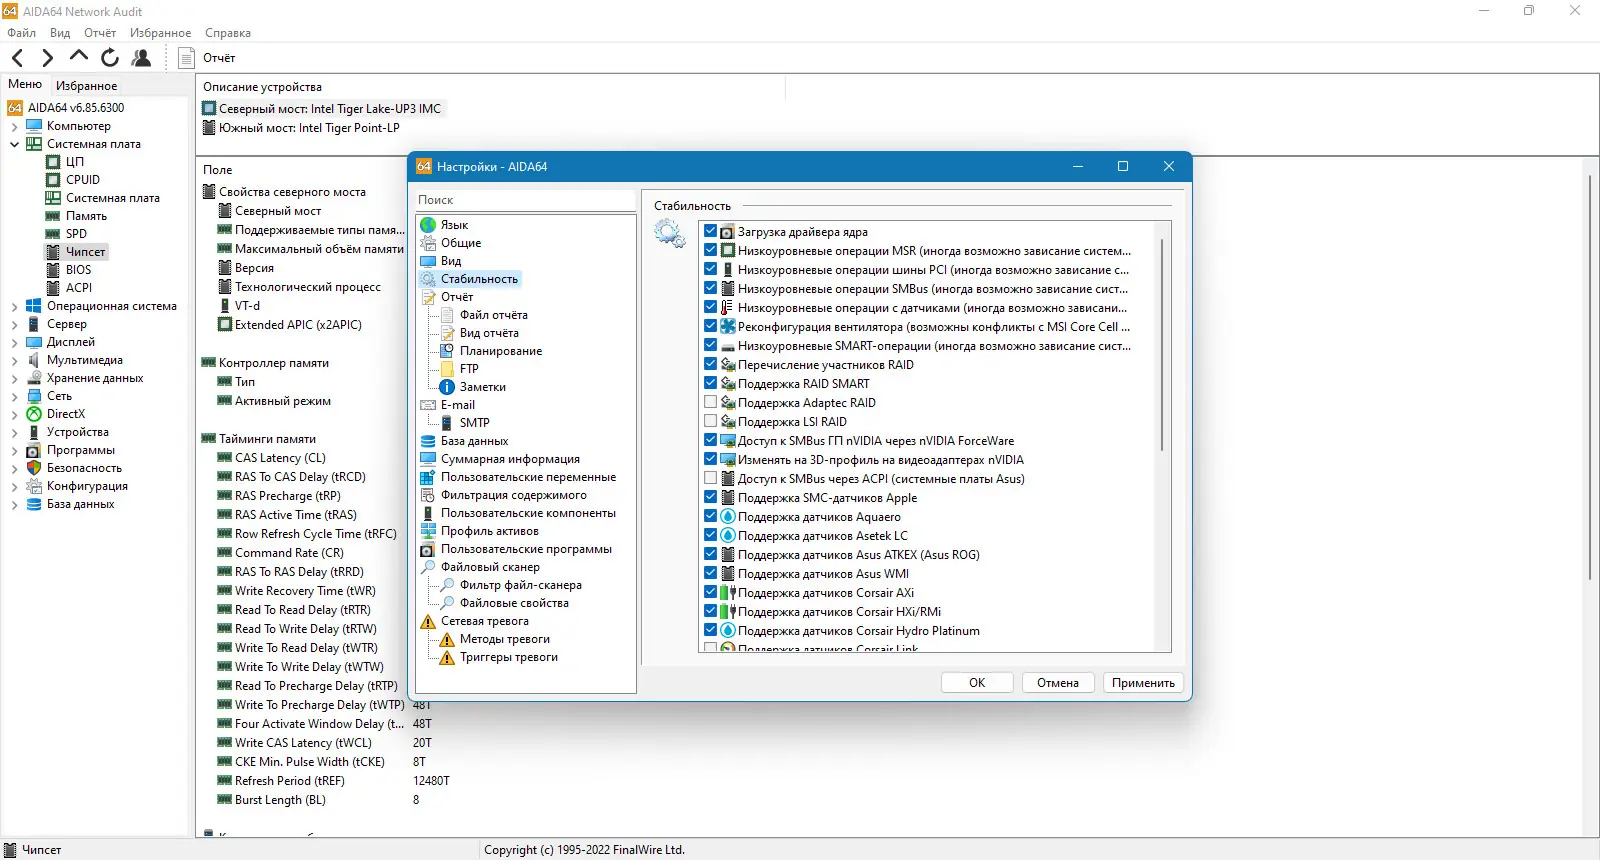Screen dimensions: 1600x860
Task: Open the Вид menu in the menu bar
Action: (60, 33)
